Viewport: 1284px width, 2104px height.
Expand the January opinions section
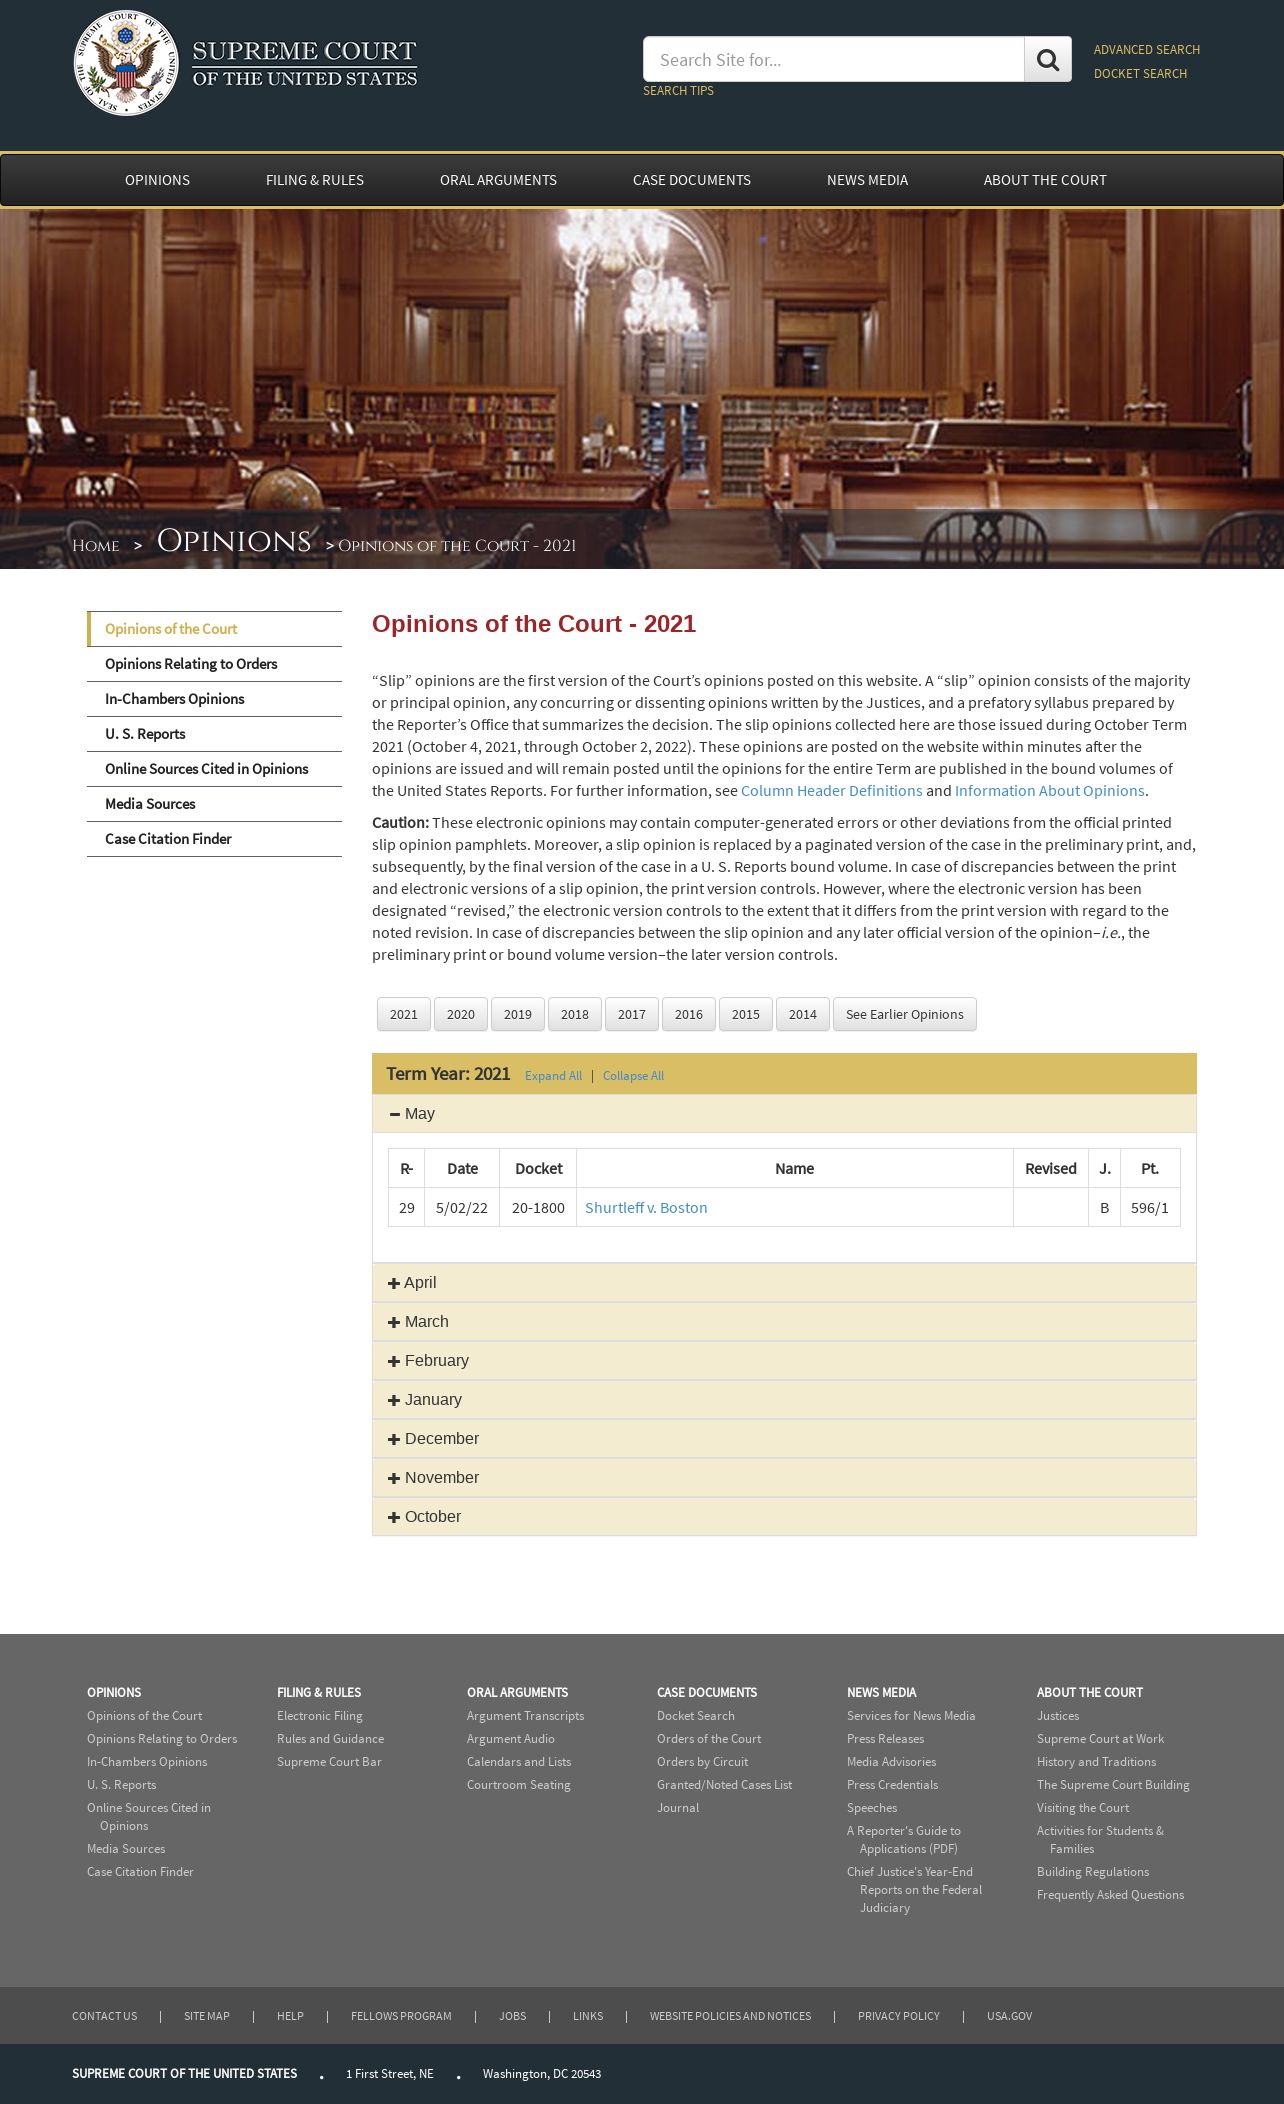point(784,1399)
